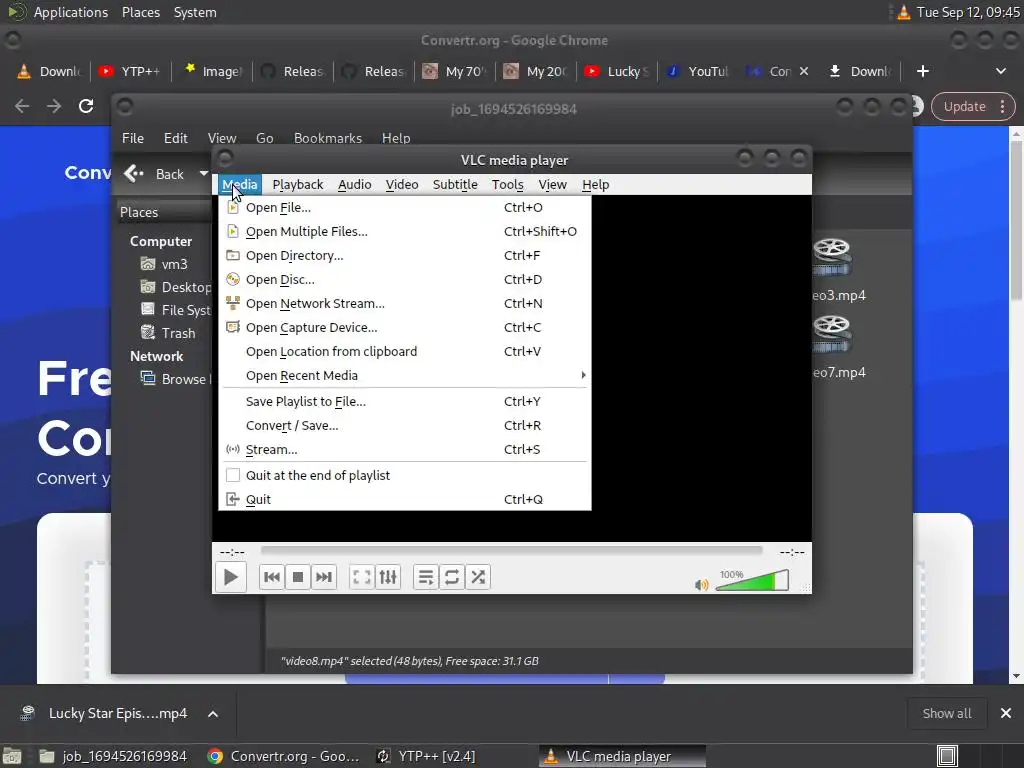Mute audio with the speaker icon
This screenshot has width=1024, height=768.
[701, 584]
